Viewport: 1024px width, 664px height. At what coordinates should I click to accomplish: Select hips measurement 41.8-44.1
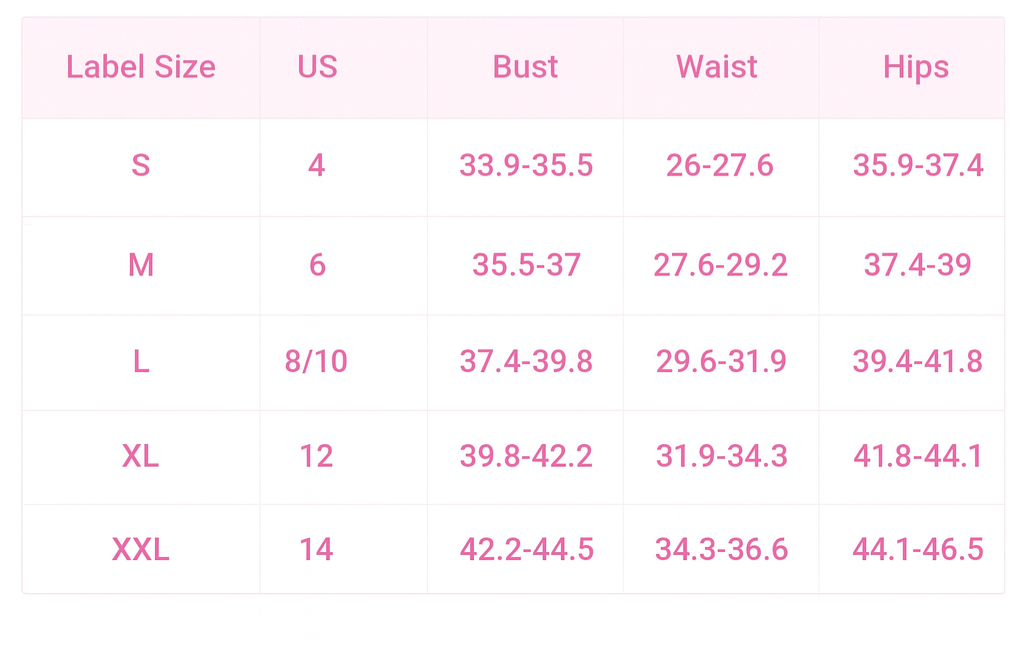917,456
